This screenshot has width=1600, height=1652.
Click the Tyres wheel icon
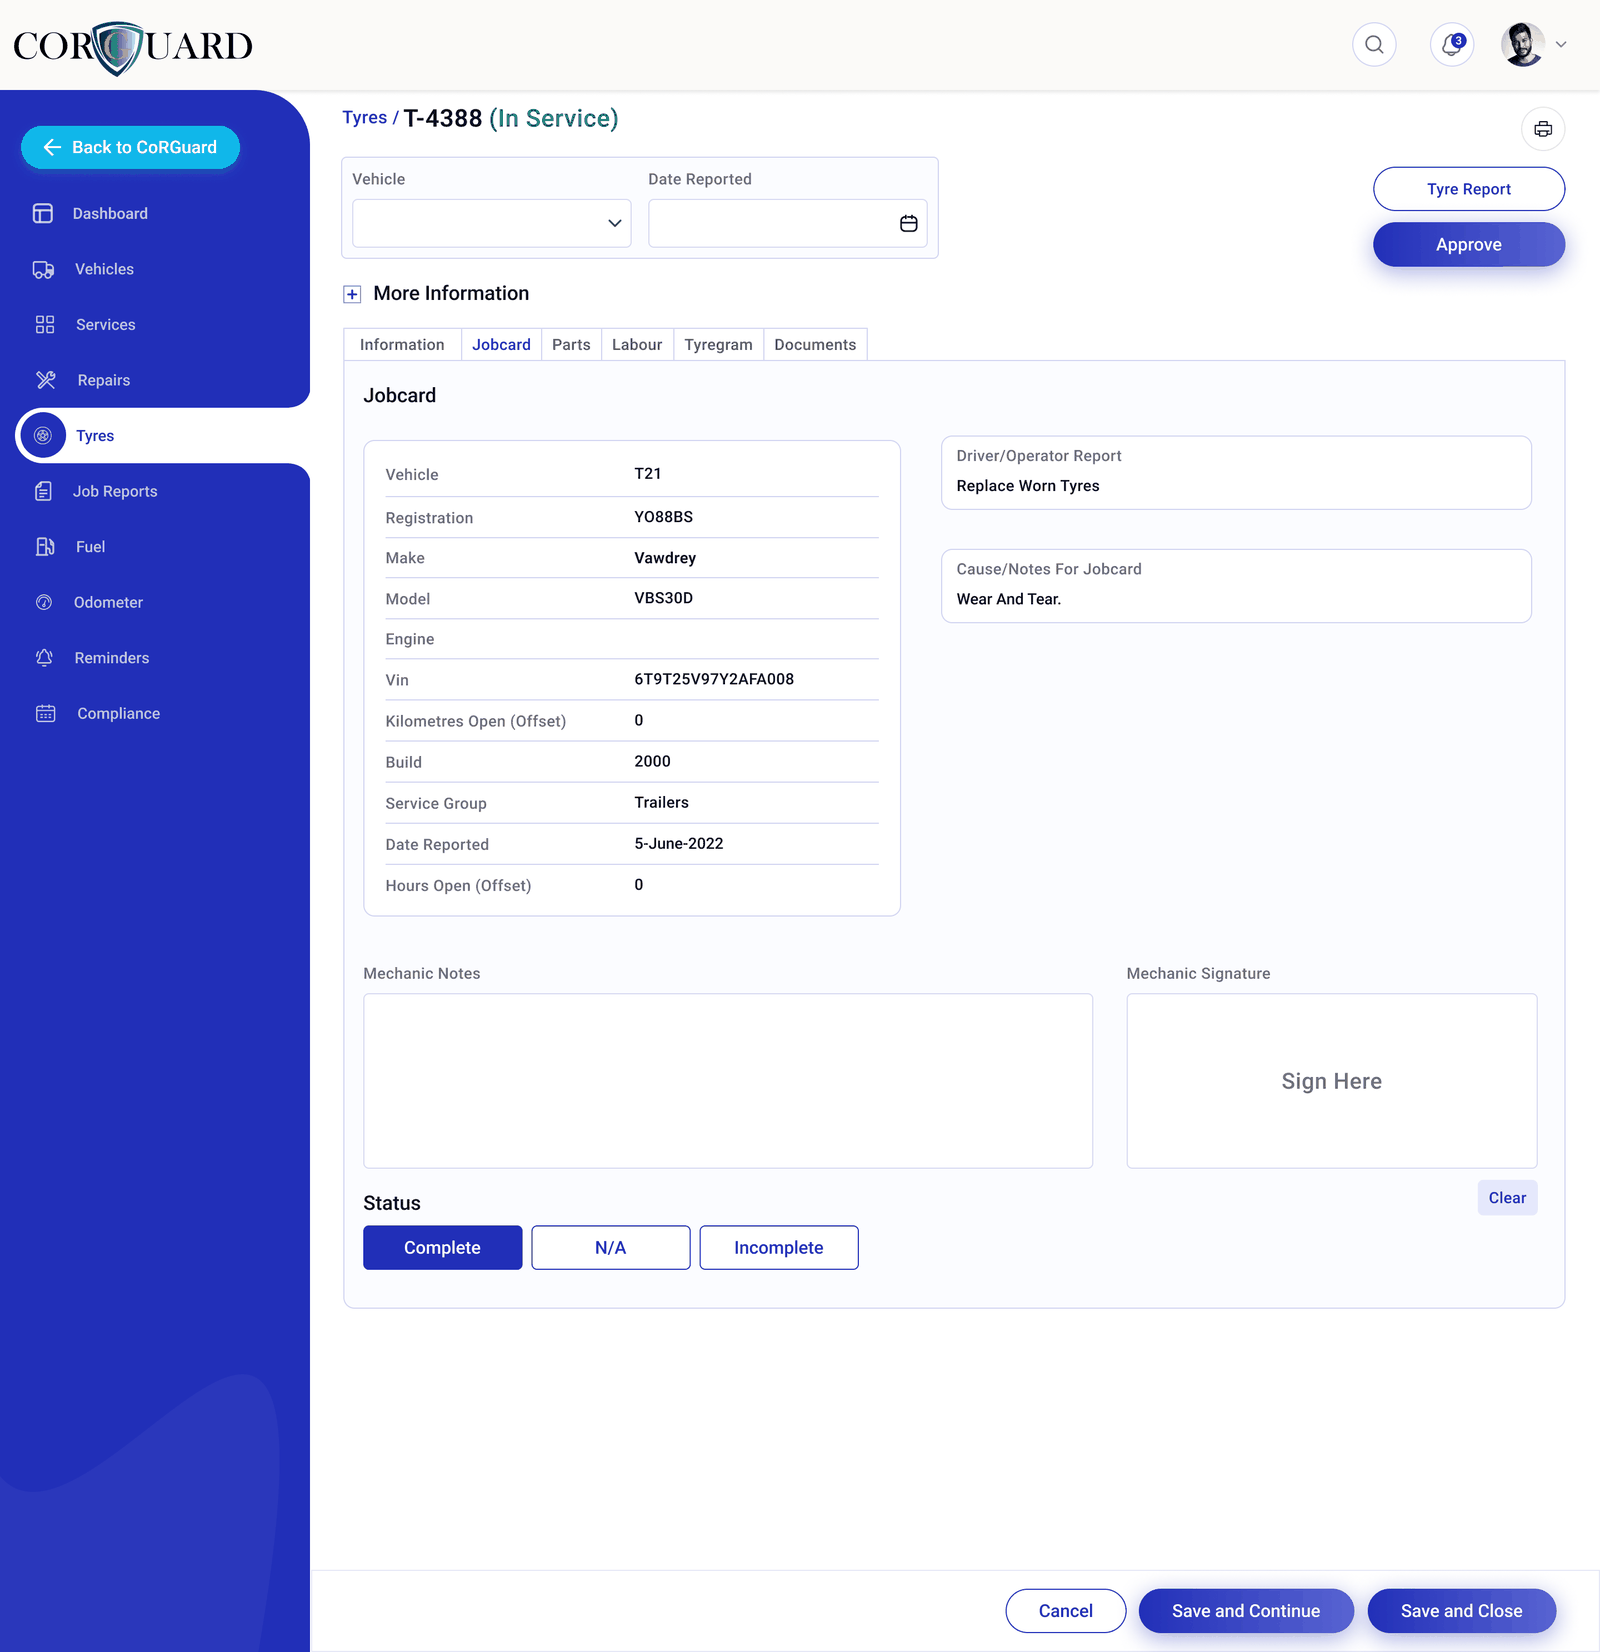pyautogui.click(x=43, y=436)
